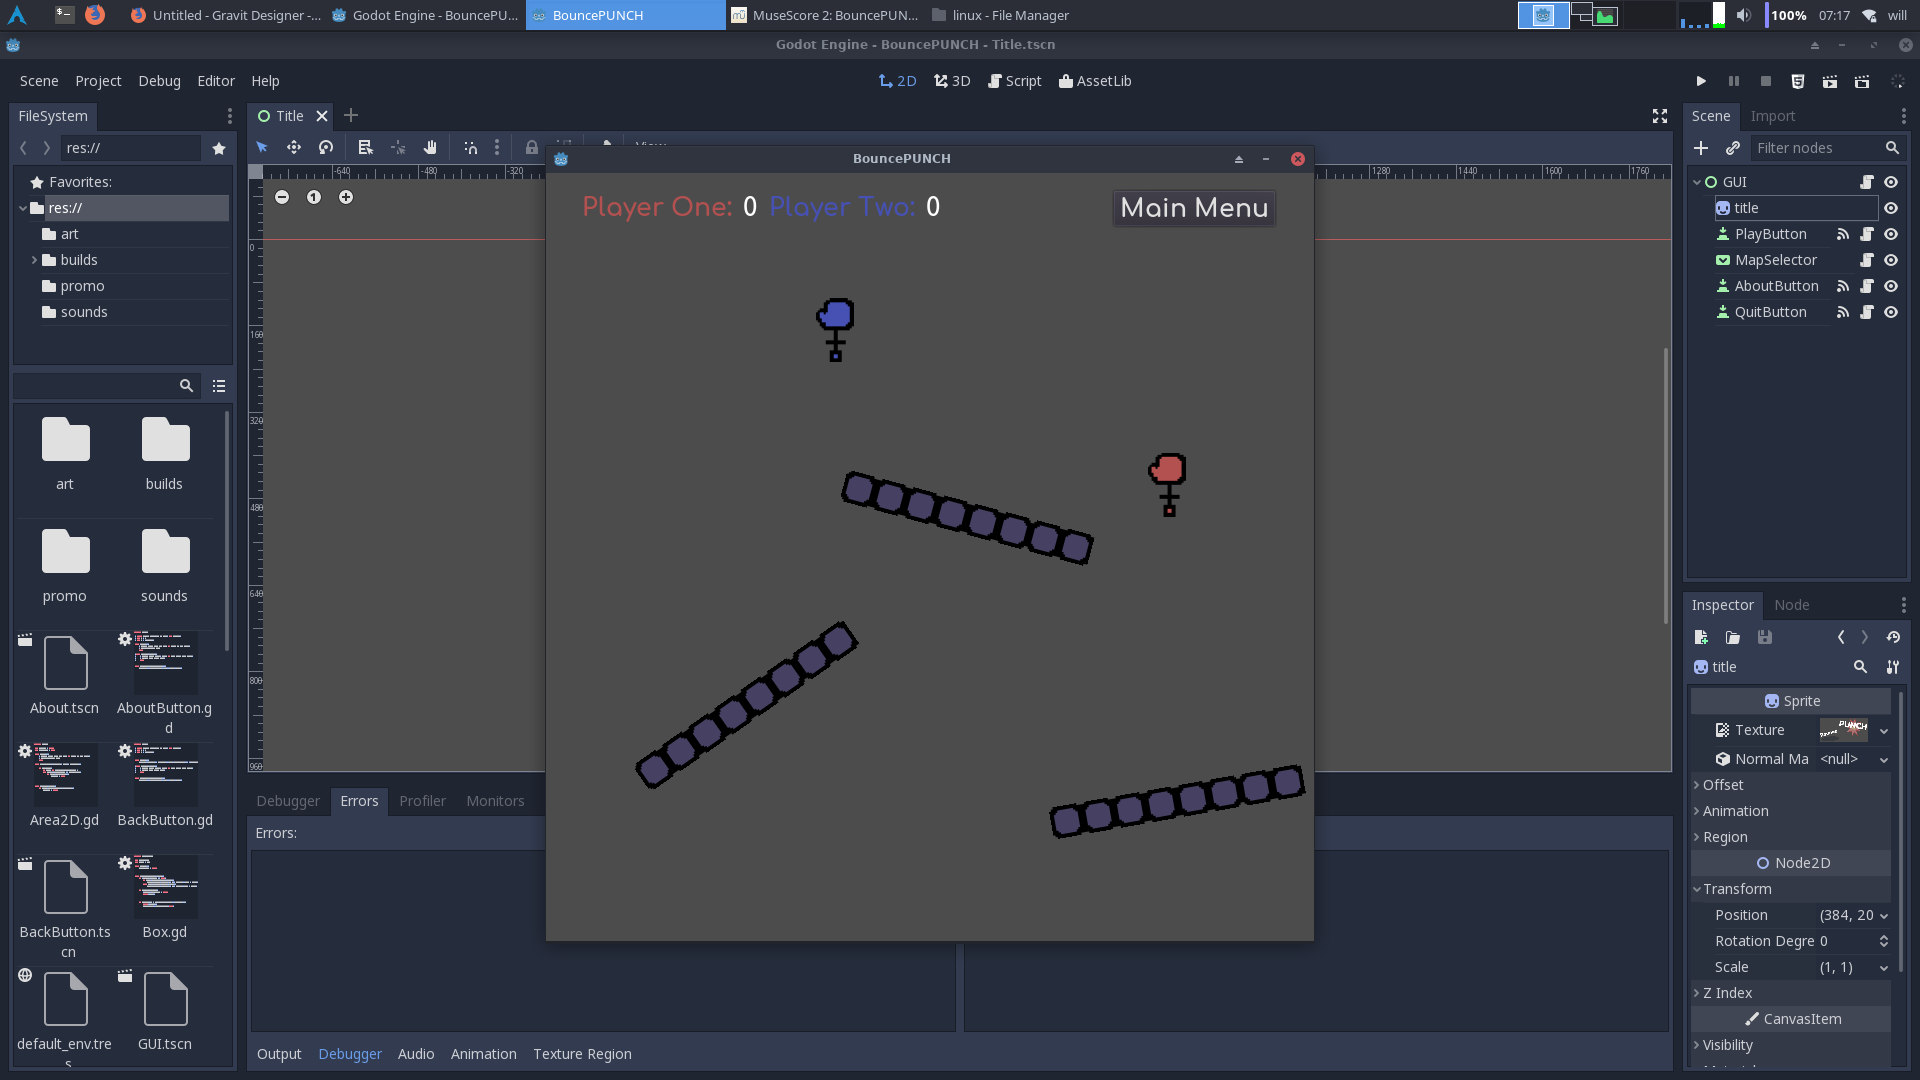The height and width of the screenshot is (1080, 1920).
Task: Expand the Position value dropdown
Action: (1884, 916)
